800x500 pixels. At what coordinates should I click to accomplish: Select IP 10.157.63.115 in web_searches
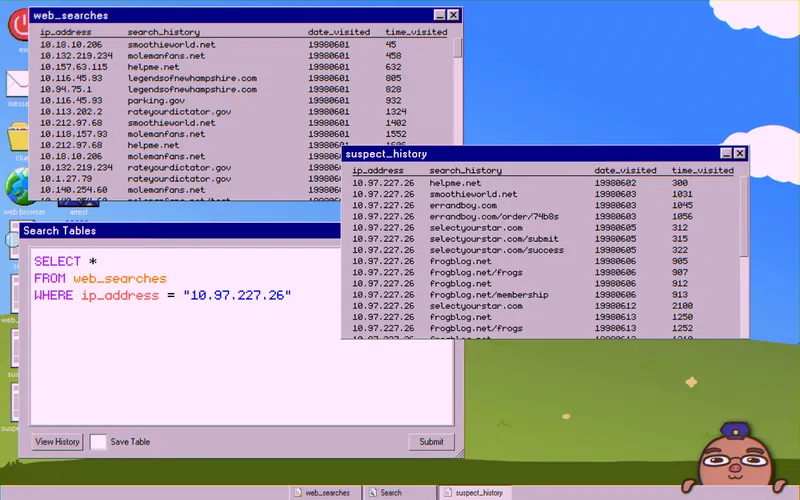(x=74, y=67)
